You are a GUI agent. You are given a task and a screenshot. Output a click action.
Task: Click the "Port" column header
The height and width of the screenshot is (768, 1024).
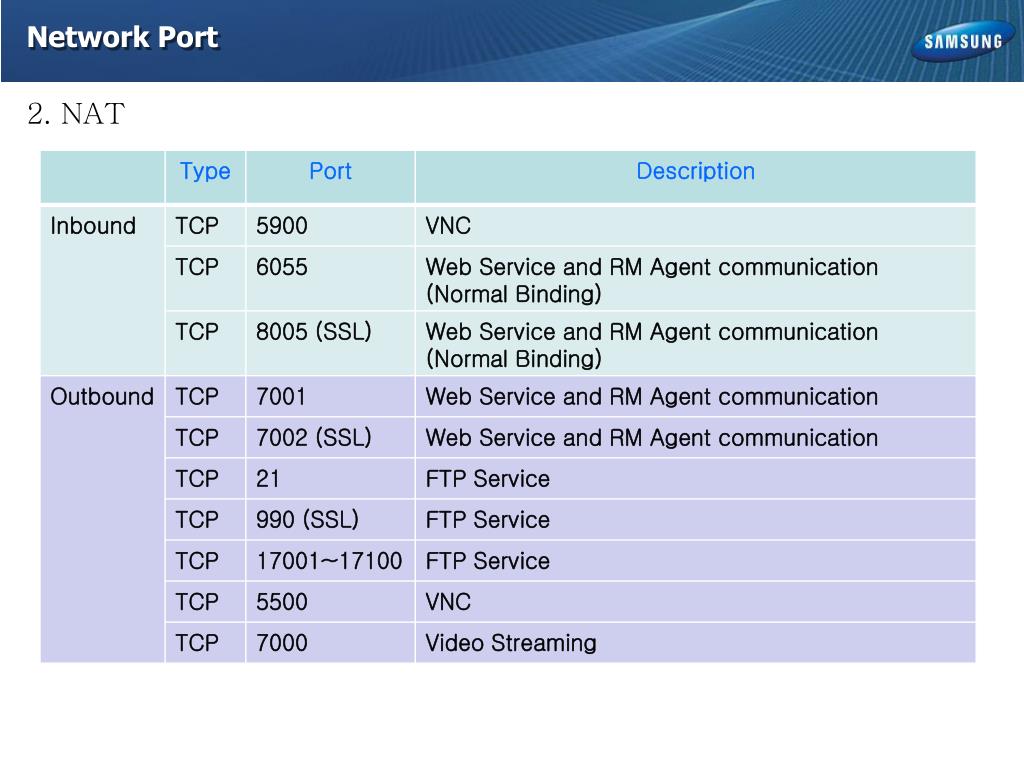point(330,171)
